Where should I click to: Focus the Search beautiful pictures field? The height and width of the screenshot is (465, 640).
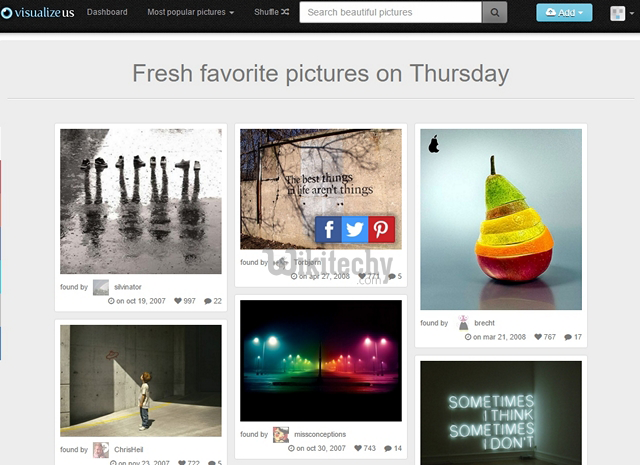tap(391, 13)
